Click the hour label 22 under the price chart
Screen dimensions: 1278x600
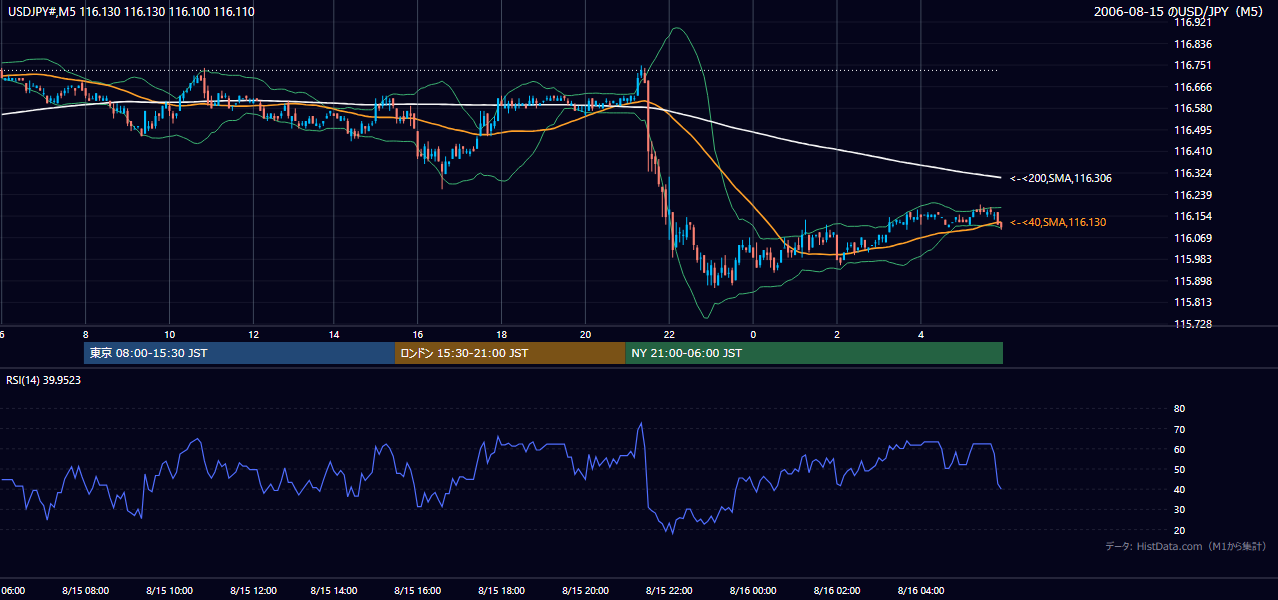[670, 334]
